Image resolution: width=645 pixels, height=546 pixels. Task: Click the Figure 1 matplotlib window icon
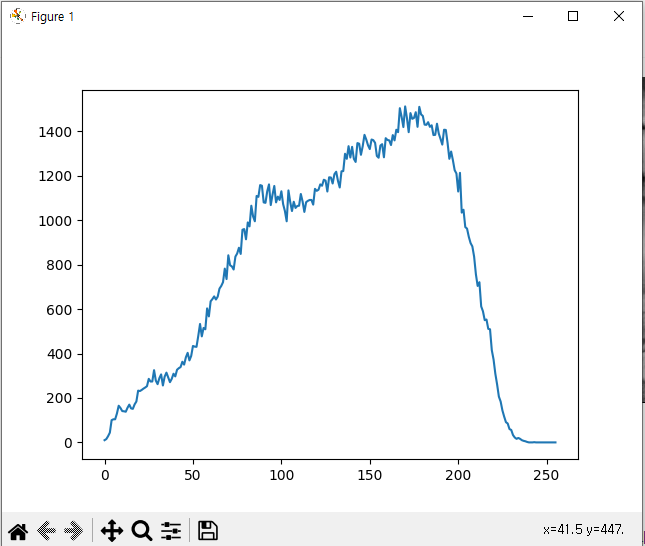coord(17,16)
